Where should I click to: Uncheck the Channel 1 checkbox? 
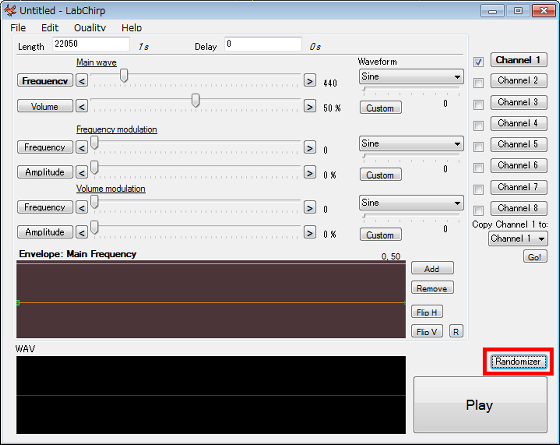tap(478, 62)
